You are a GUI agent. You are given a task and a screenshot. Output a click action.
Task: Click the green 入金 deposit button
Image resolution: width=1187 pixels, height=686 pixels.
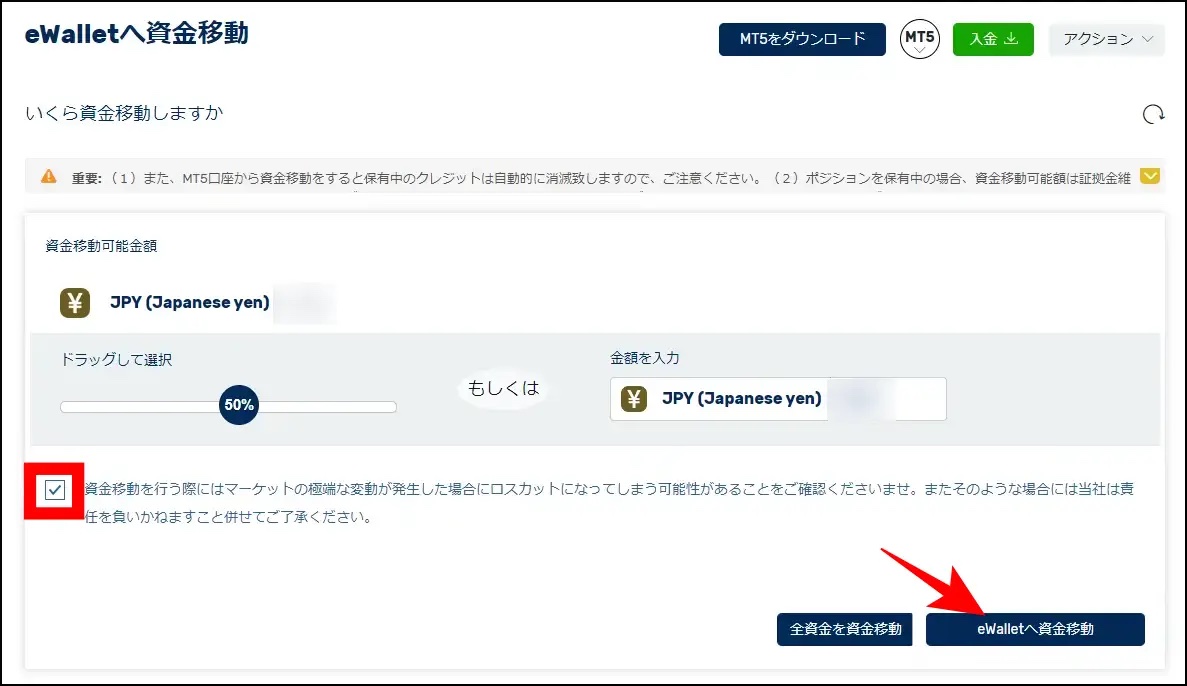(x=993, y=39)
